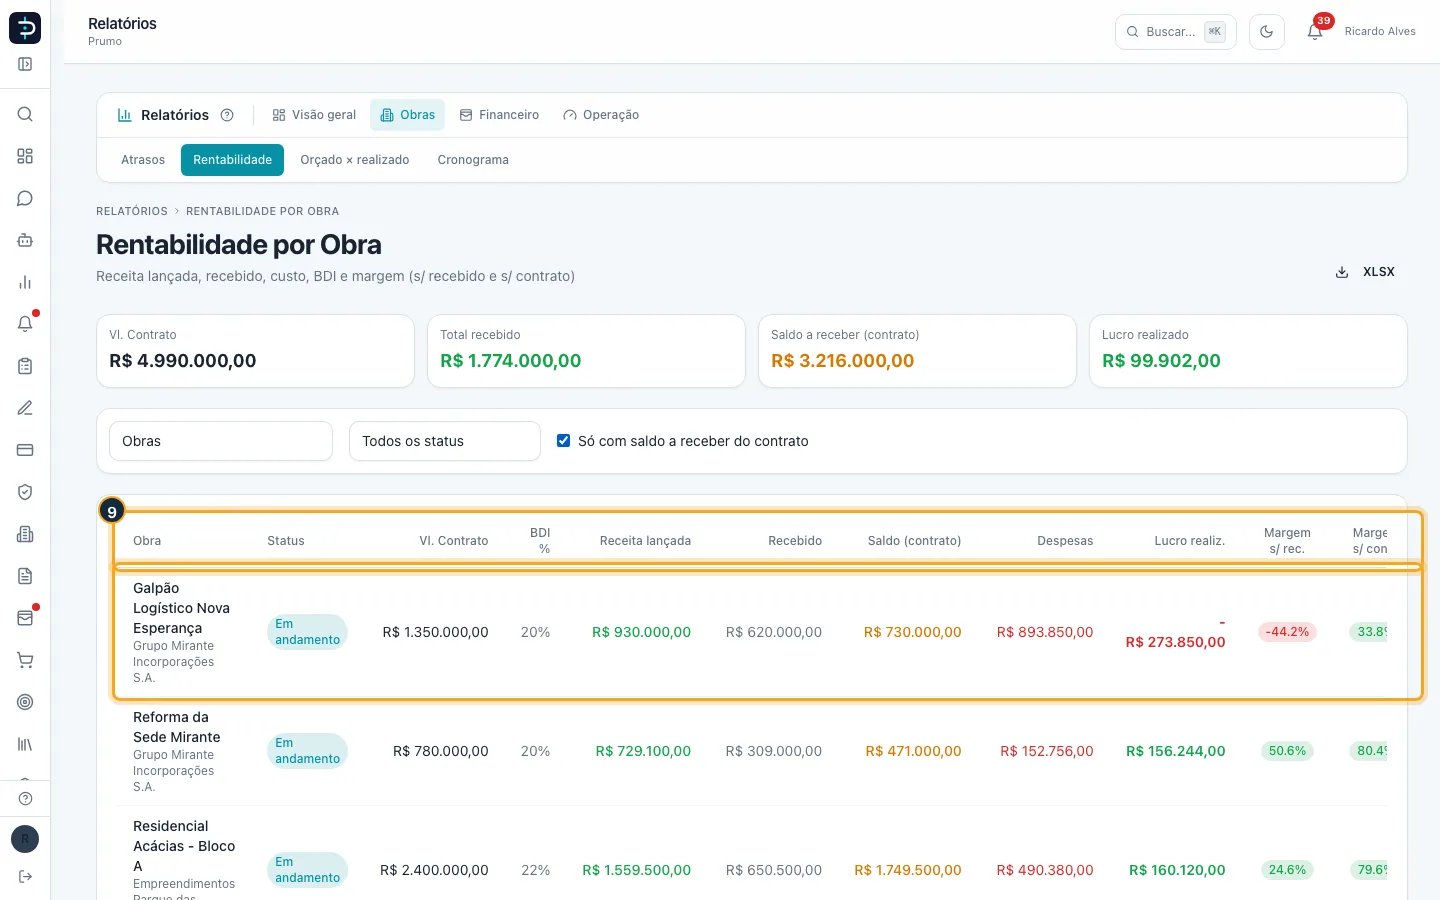
Task: Open the library books icon in sidebar
Action: point(25,744)
